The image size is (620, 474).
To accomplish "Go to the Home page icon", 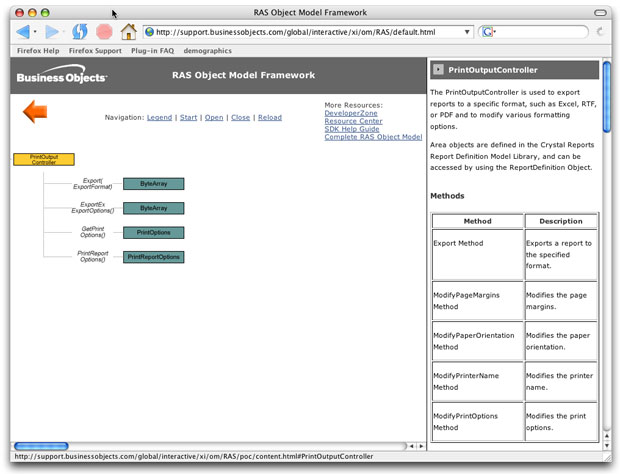I will point(129,32).
